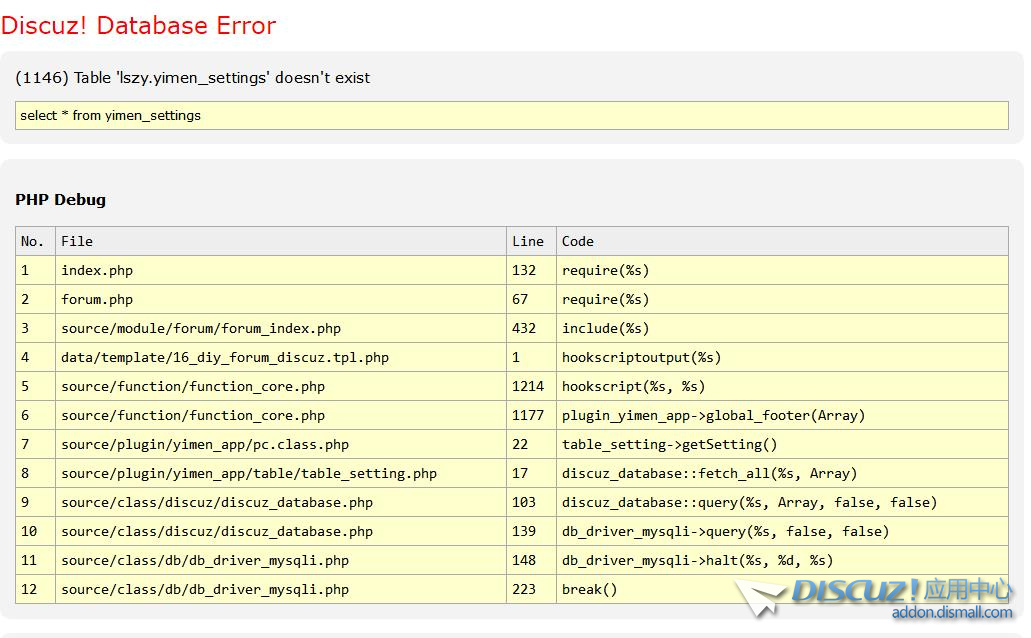
Task: Click the table_setting.php file entry
Action: pos(249,473)
